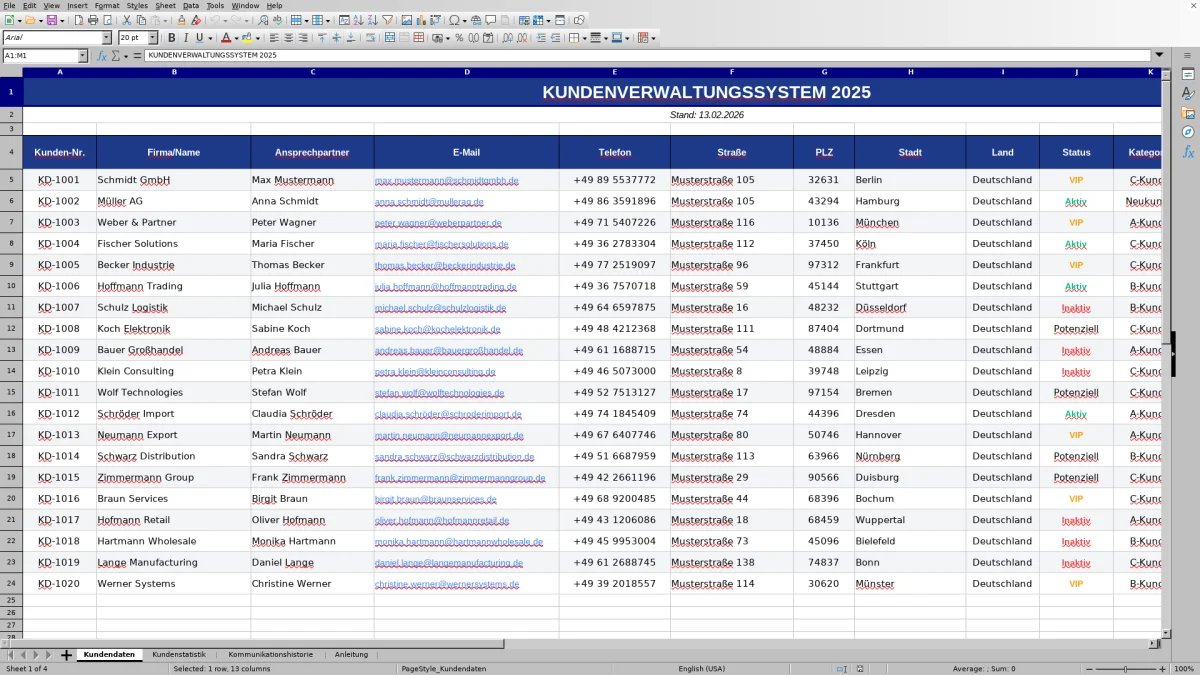Open the borders dropdown arrow
Viewport: 1200px width, 675px height.
coord(584,37)
